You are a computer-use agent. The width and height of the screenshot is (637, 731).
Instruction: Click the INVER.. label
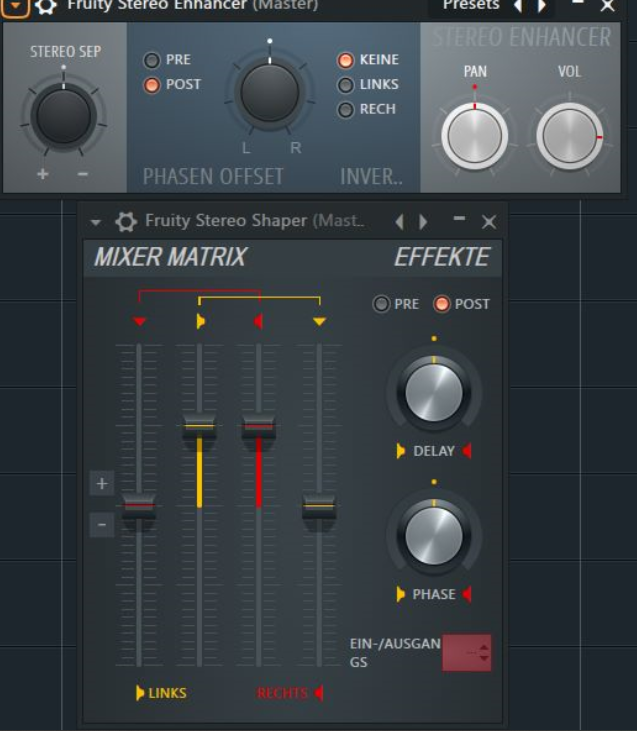[371, 177]
